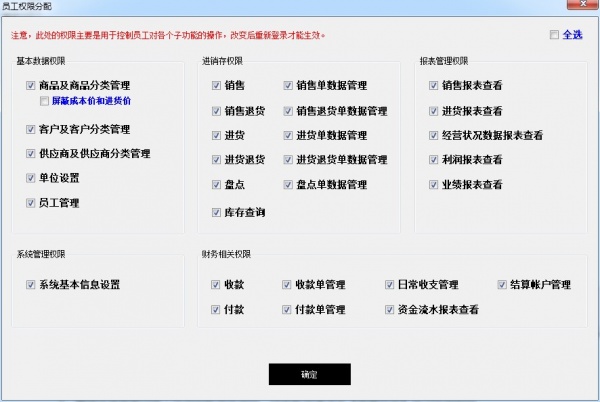Enable 屏蔽成本价和进货价 option
The width and height of the screenshot is (600, 402).
[44, 101]
